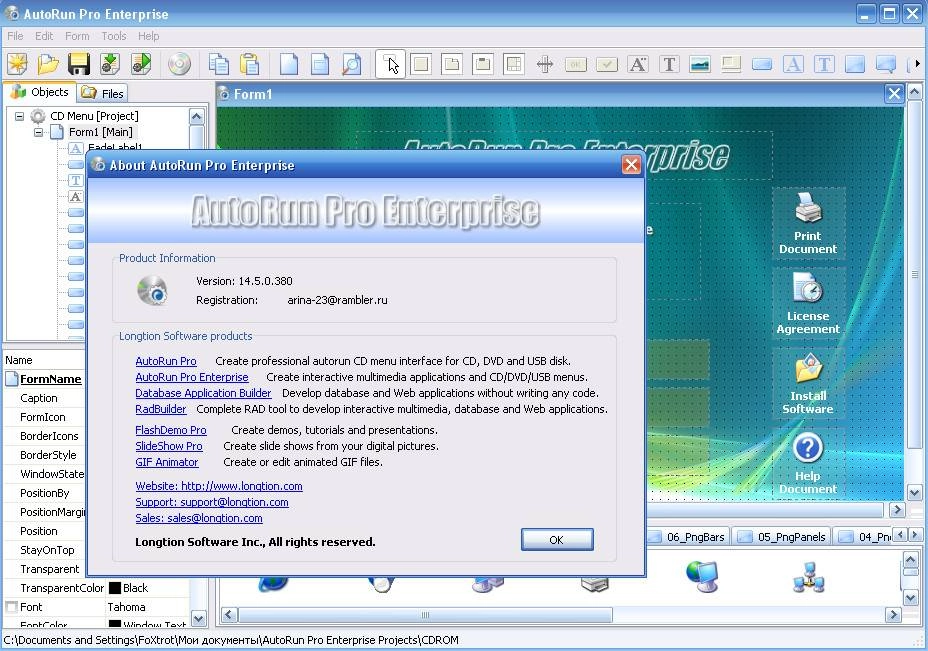Expand the Font property plus box

click(11, 607)
